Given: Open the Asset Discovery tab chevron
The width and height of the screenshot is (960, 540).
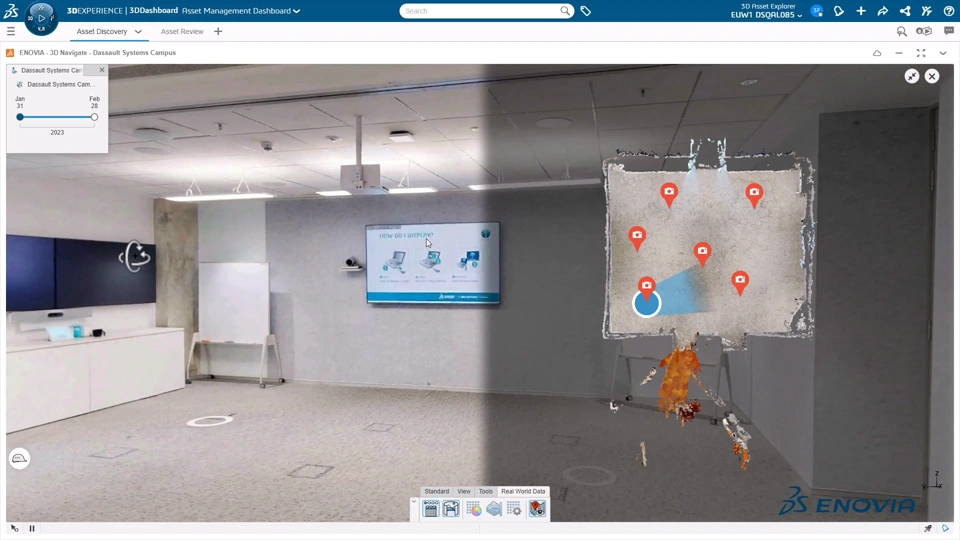Looking at the screenshot, I should tap(138, 31).
